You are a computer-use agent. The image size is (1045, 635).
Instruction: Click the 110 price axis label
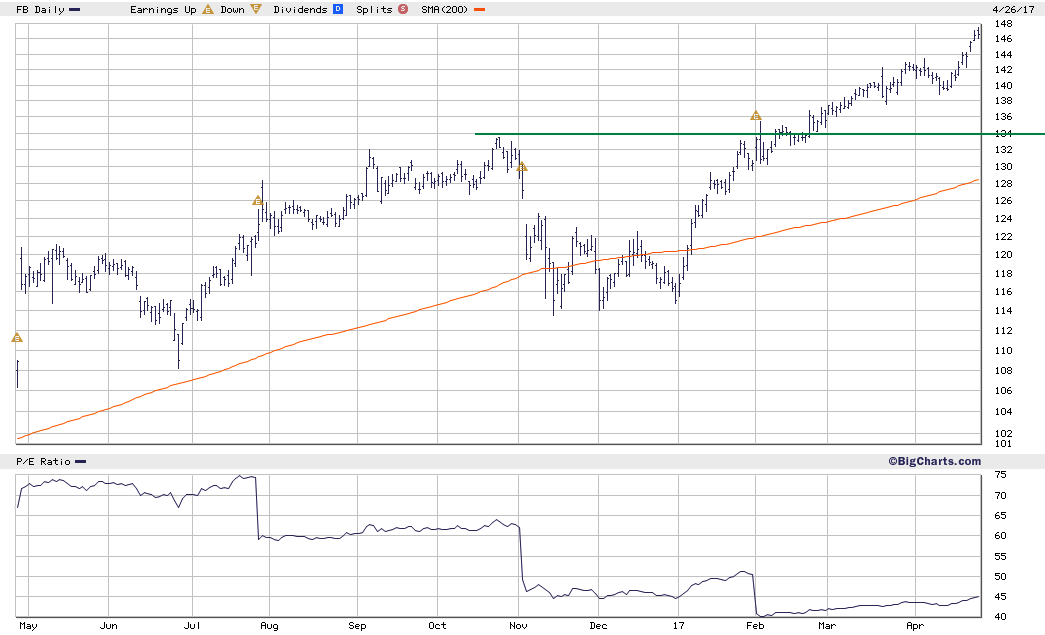(x=1003, y=350)
